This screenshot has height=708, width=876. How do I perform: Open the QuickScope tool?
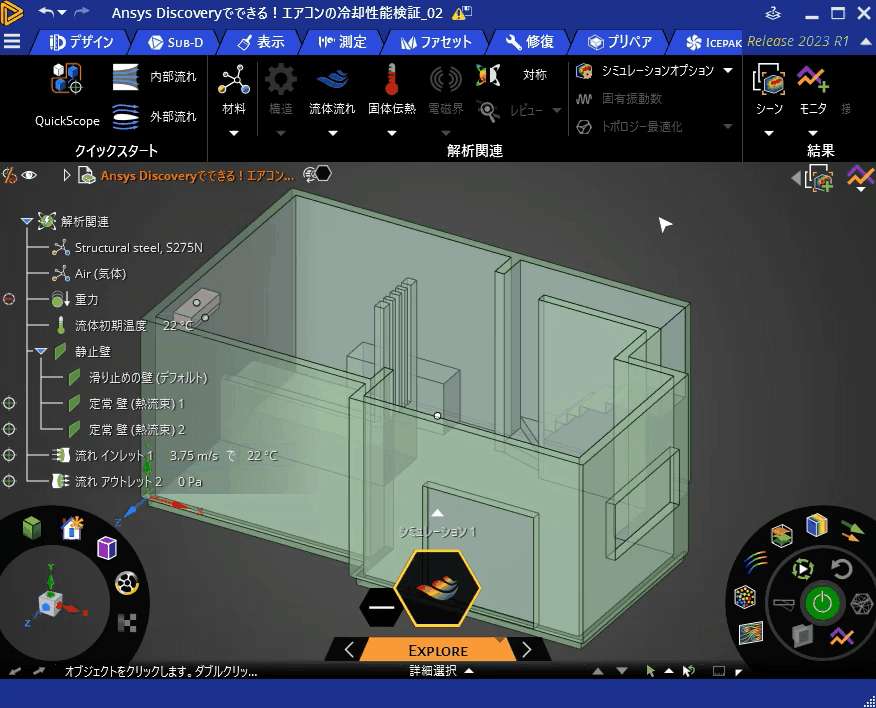click(x=67, y=93)
